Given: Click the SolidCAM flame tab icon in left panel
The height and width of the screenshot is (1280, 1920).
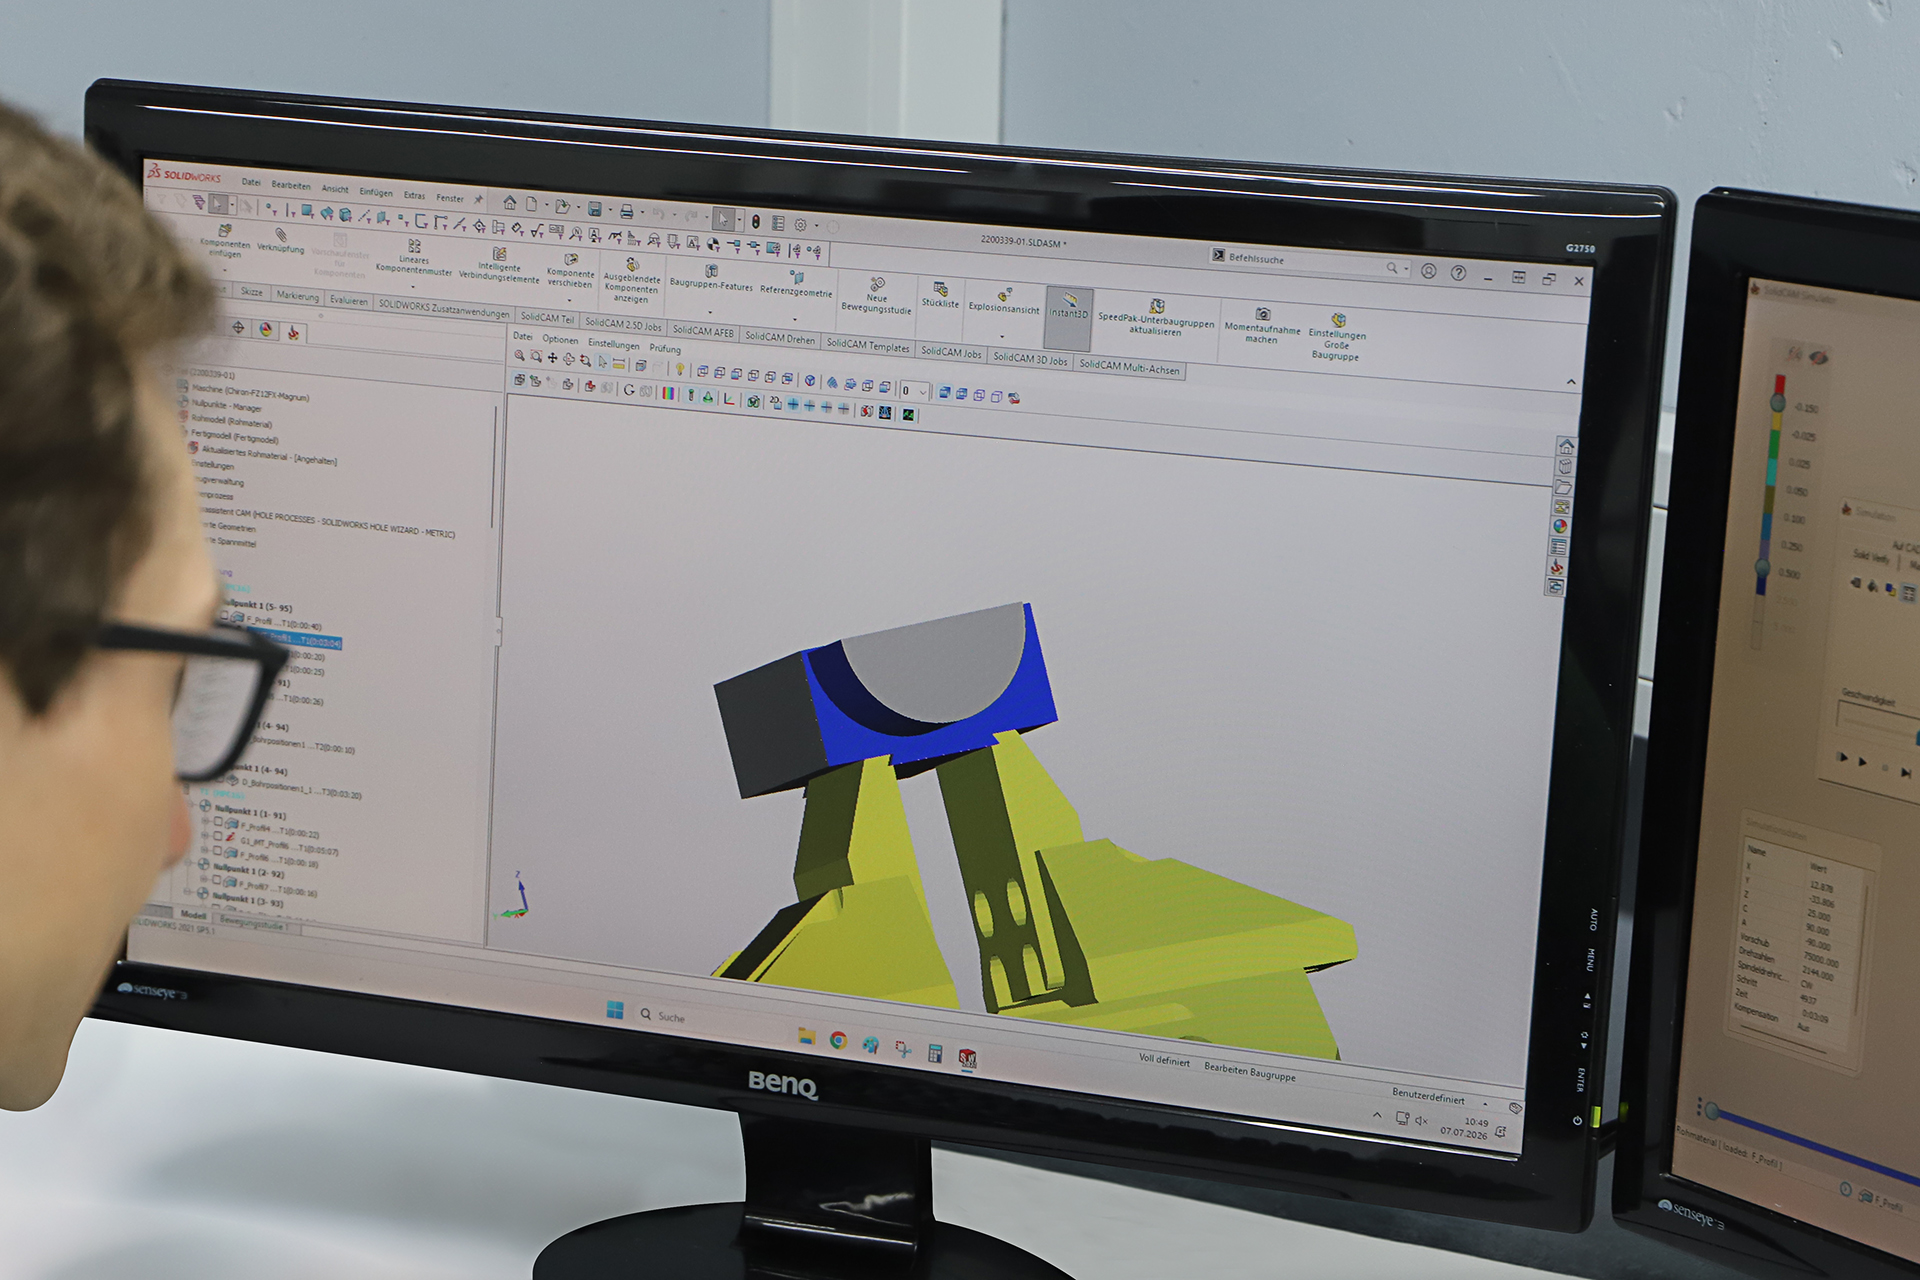Looking at the screenshot, I should click(x=293, y=332).
